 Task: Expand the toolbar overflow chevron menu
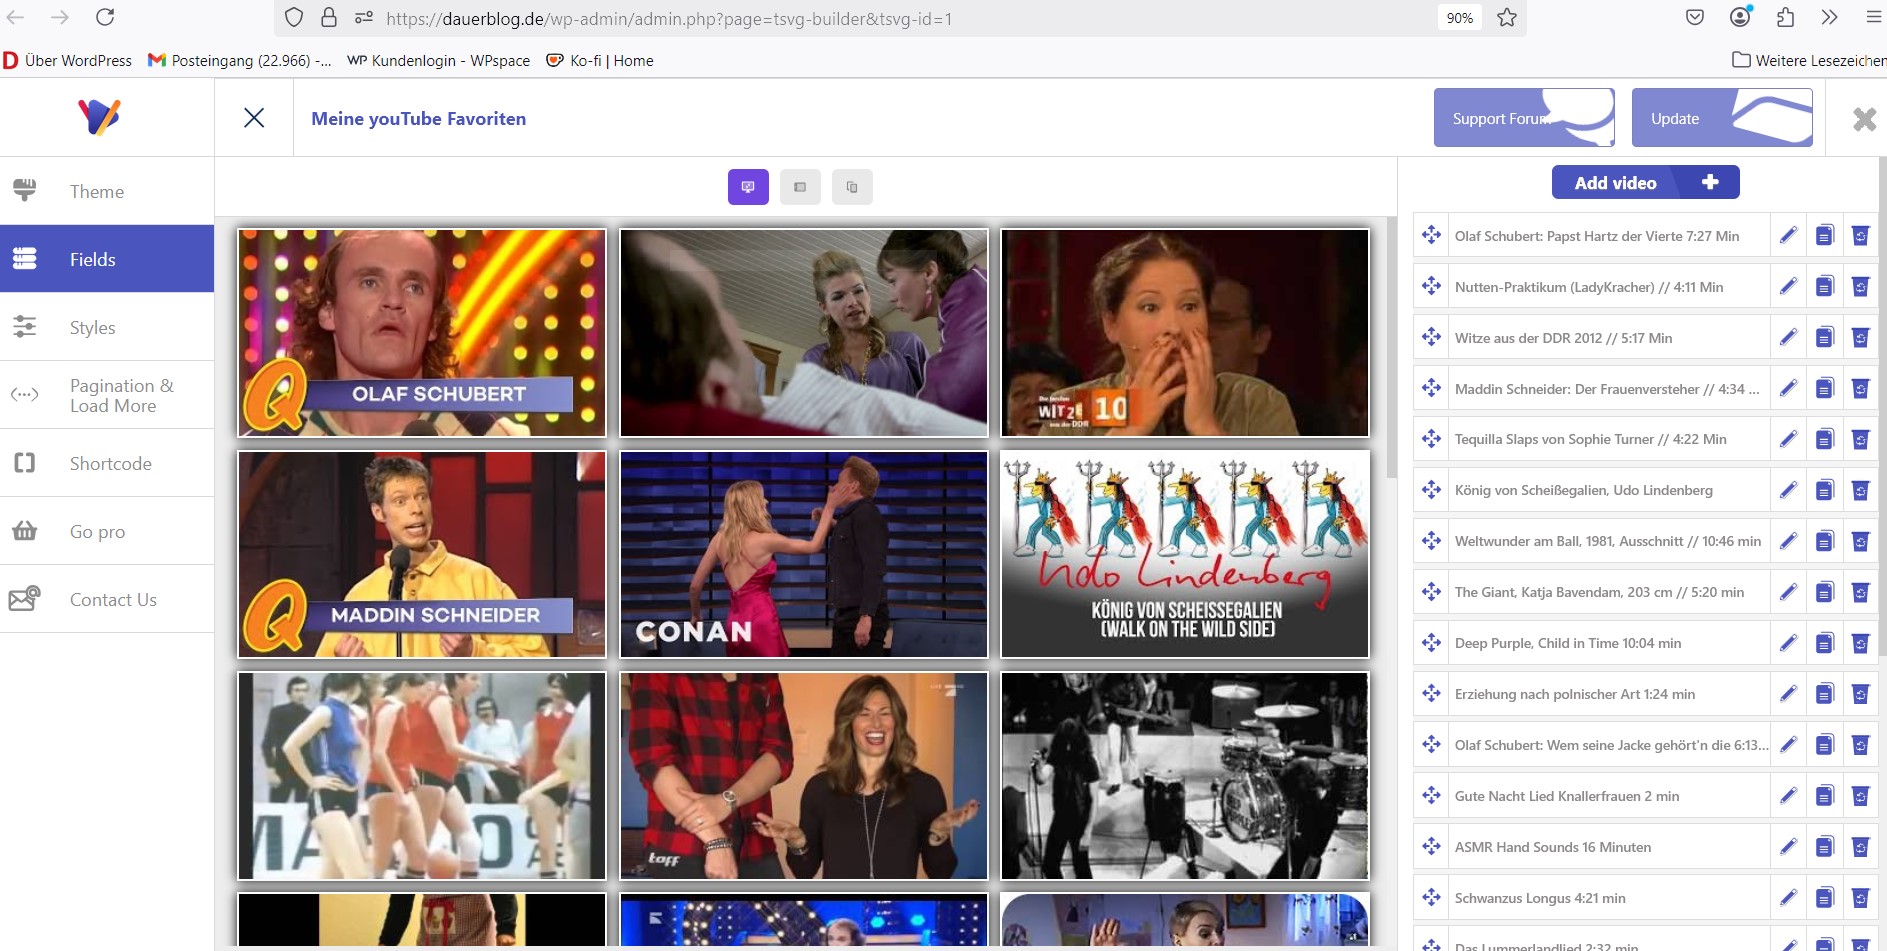pyautogui.click(x=1829, y=17)
